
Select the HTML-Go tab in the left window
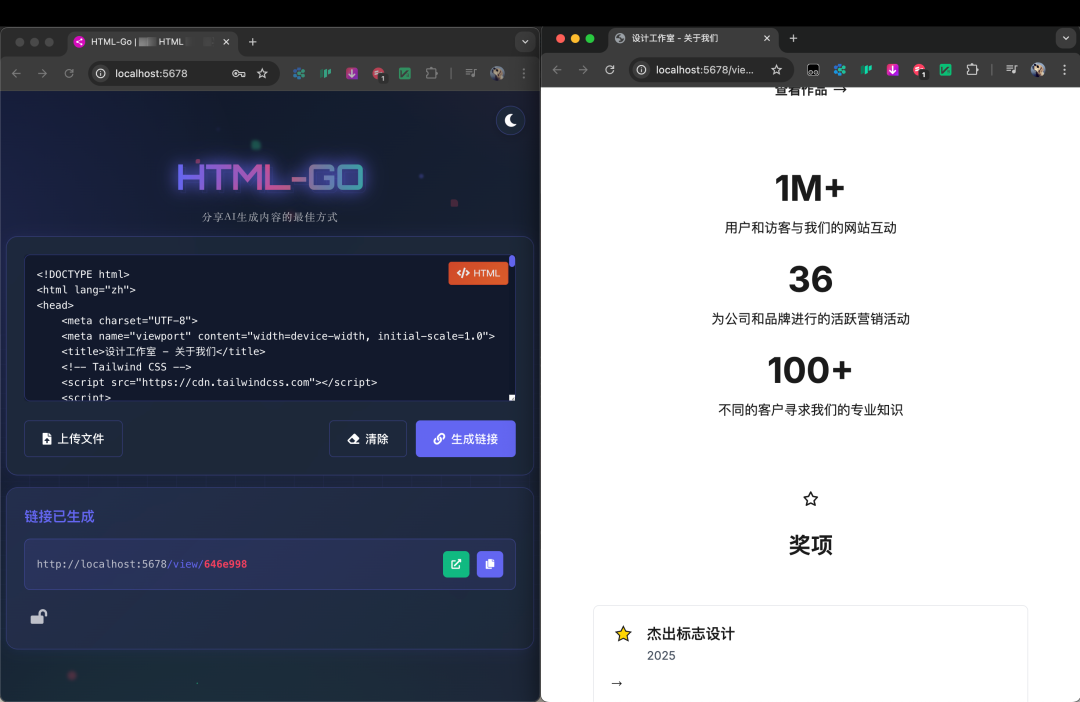tap(150, 42)
